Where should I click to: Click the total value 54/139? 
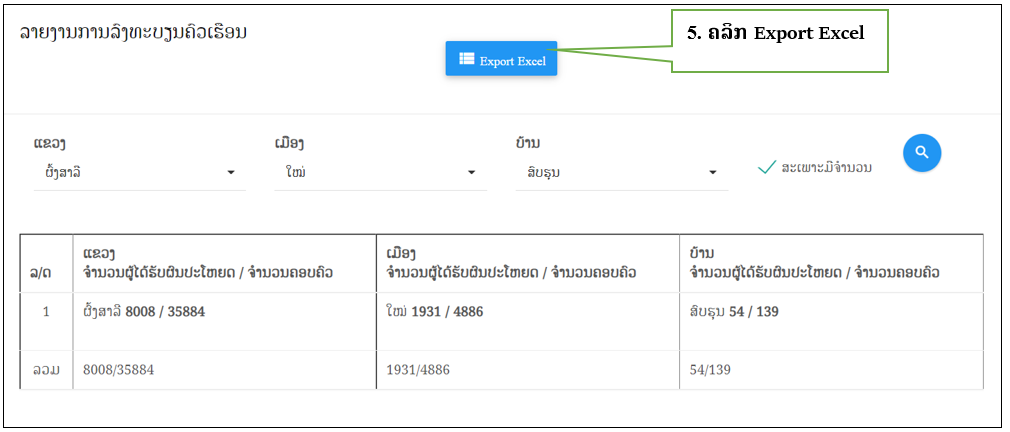[x=710, y=370]
